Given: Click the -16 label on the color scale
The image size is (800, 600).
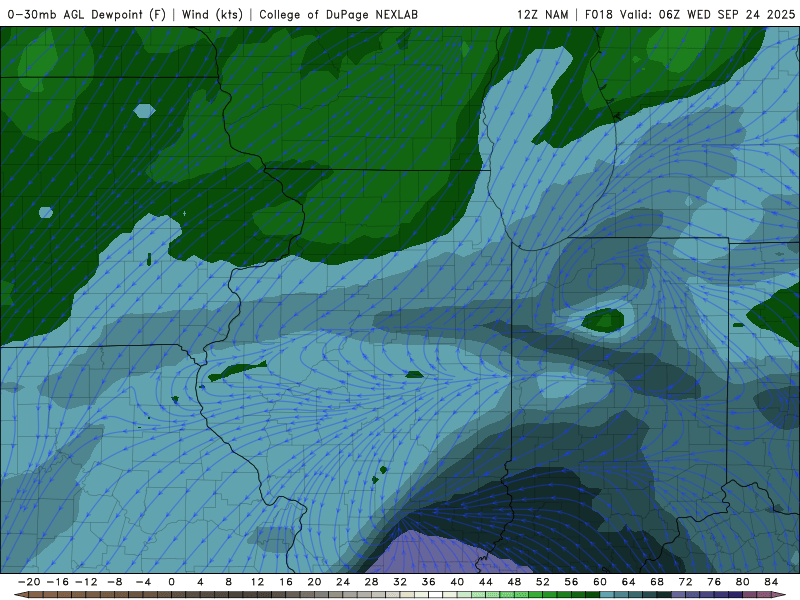Looking at the screenshot, I should 57,582.
